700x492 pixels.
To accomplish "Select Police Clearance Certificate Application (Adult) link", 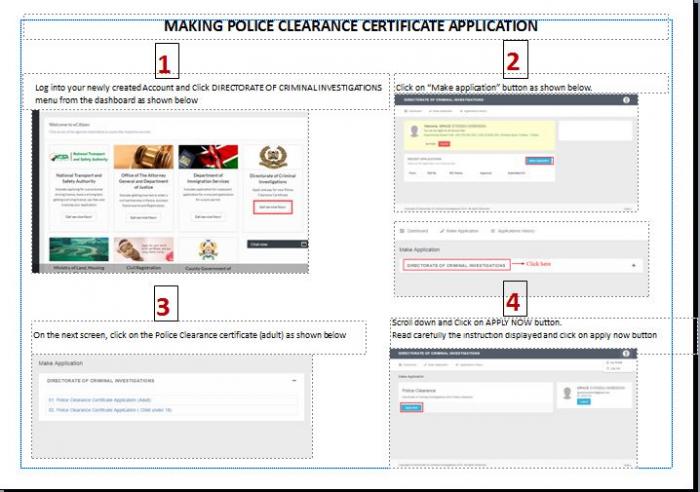I will 100,400.
